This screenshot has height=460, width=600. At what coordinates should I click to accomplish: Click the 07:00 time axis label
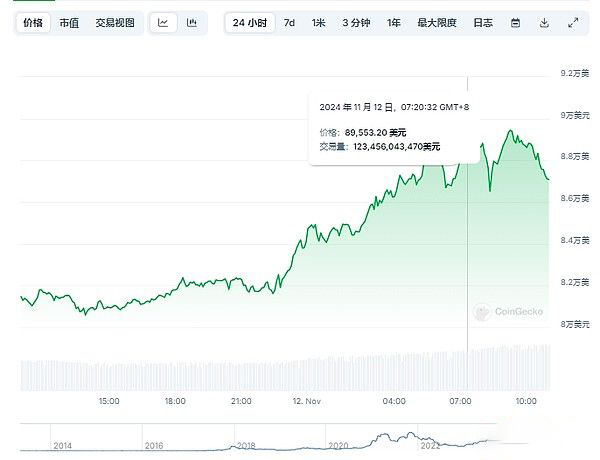[x=460, y=401]
